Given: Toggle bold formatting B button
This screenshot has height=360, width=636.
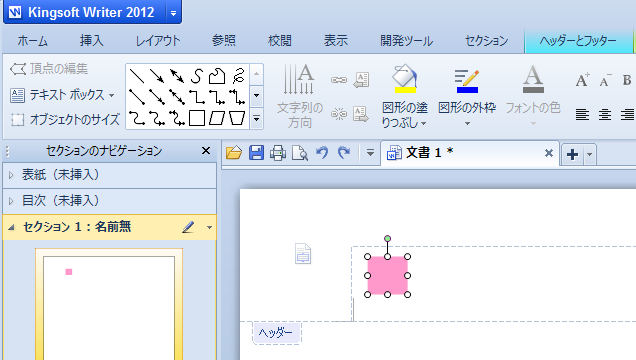Looking at the screenshot, I should click(x=627, y=80).
